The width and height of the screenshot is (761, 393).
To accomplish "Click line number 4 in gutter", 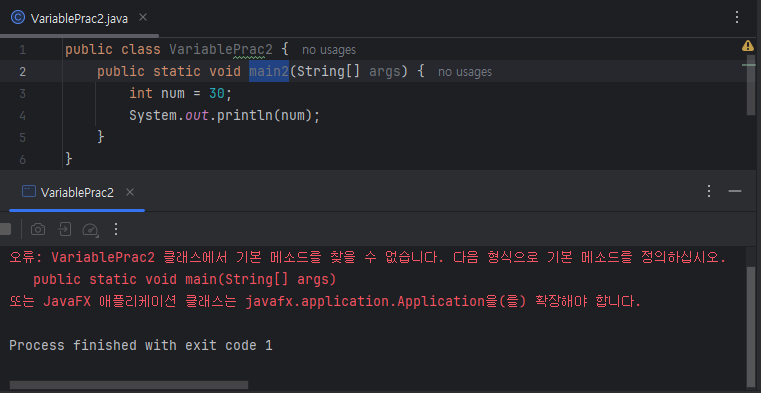I will click(x=22, y=116).
